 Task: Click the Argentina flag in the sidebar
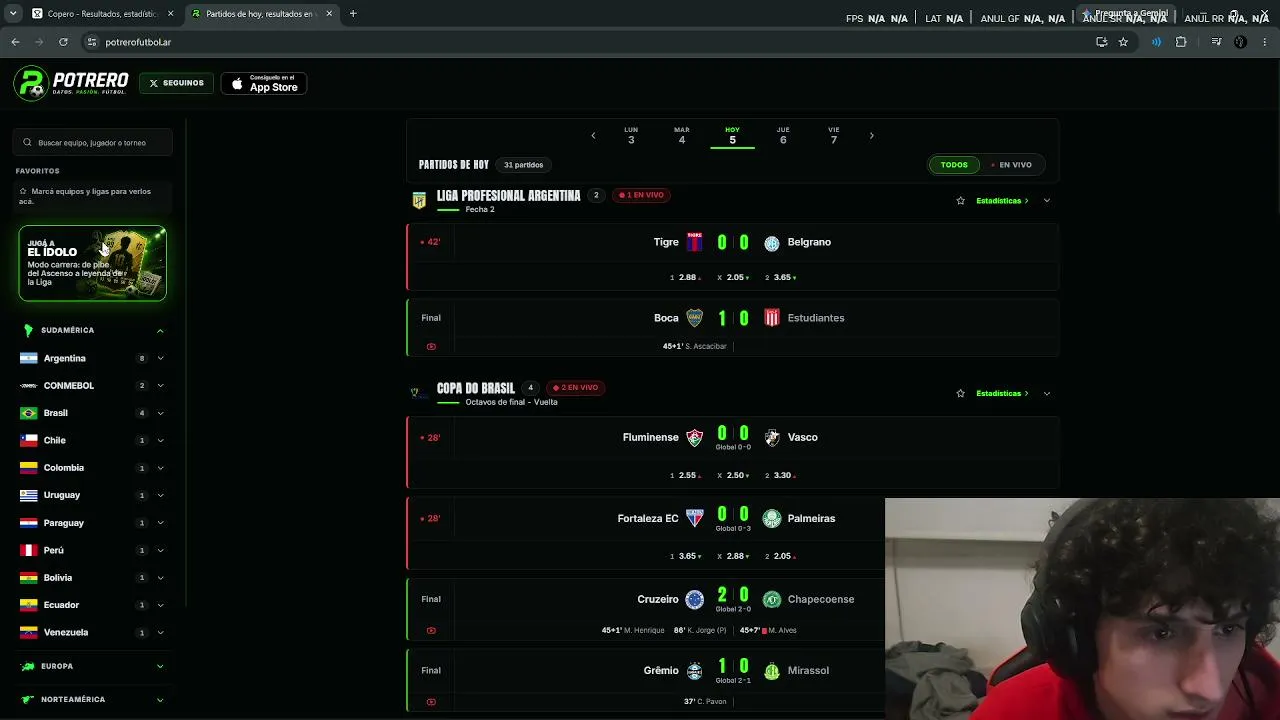[28, 358]
